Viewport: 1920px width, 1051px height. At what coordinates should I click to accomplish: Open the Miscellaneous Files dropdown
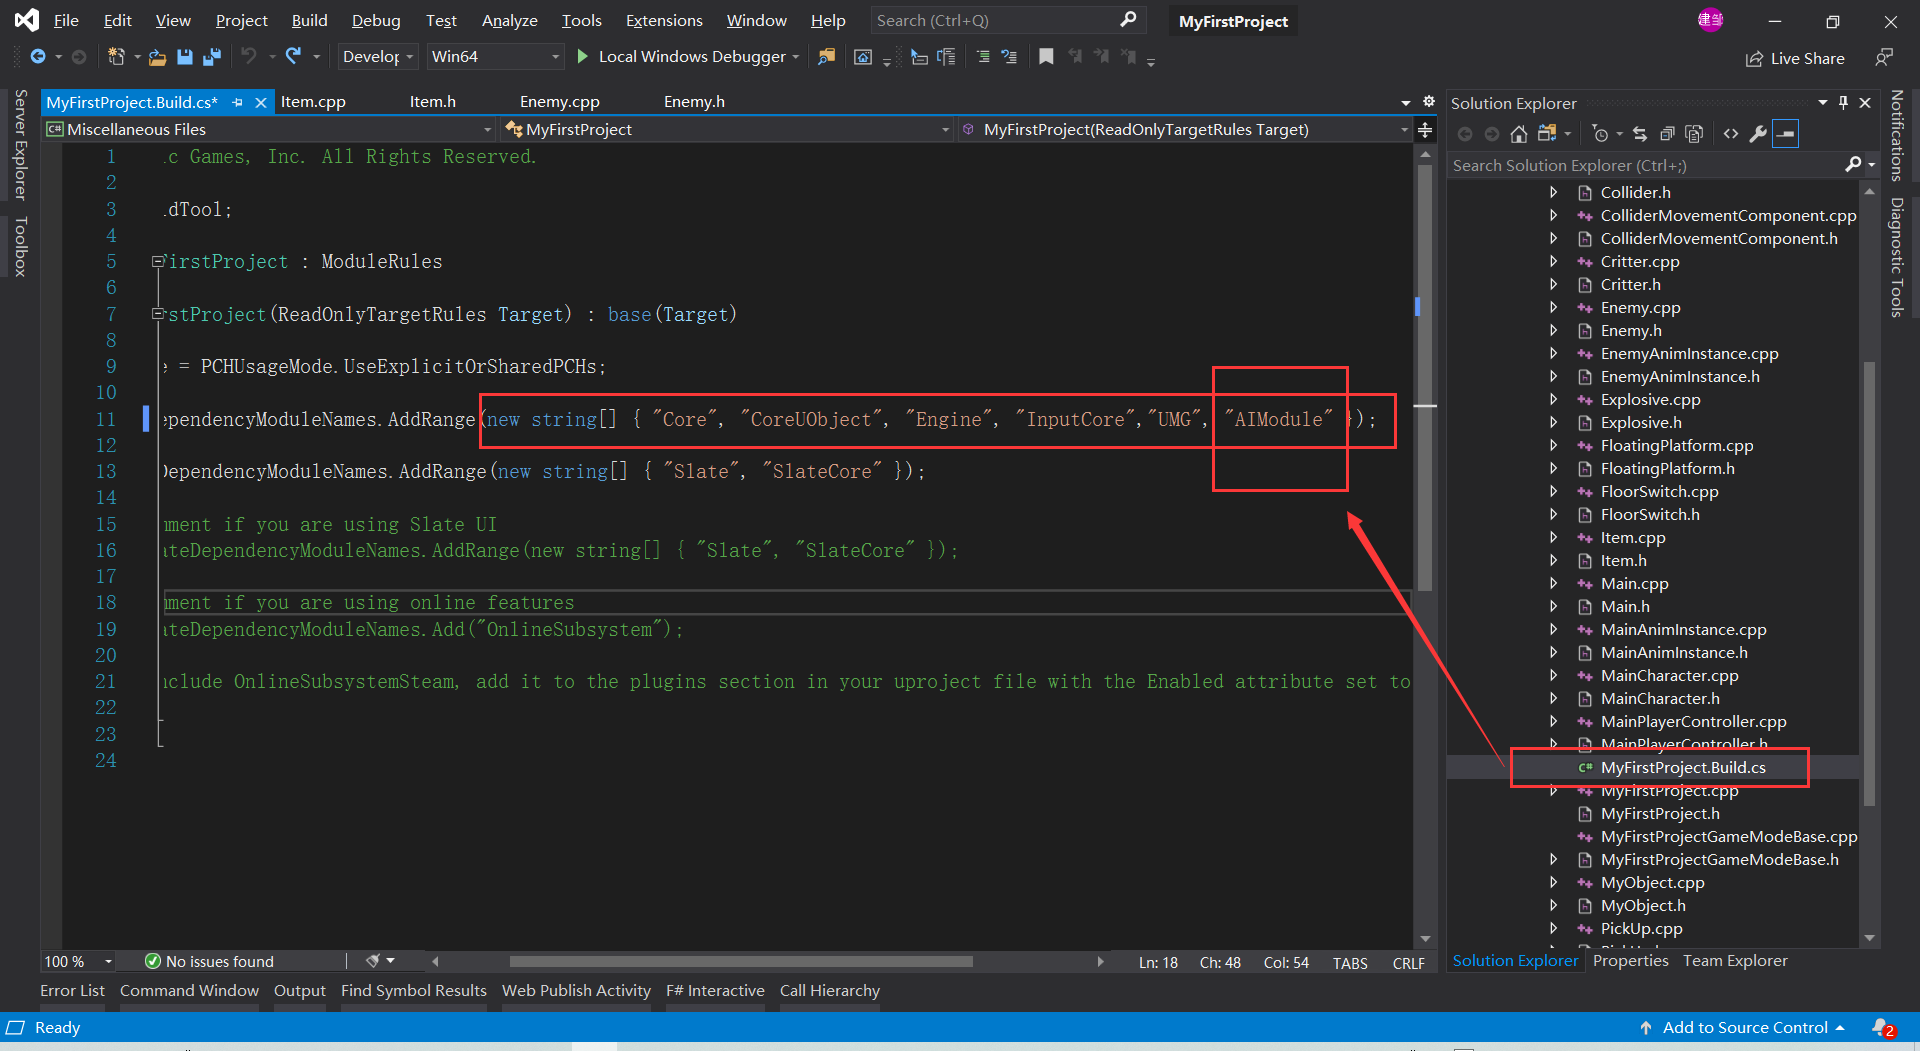click(x=487, y=129)
